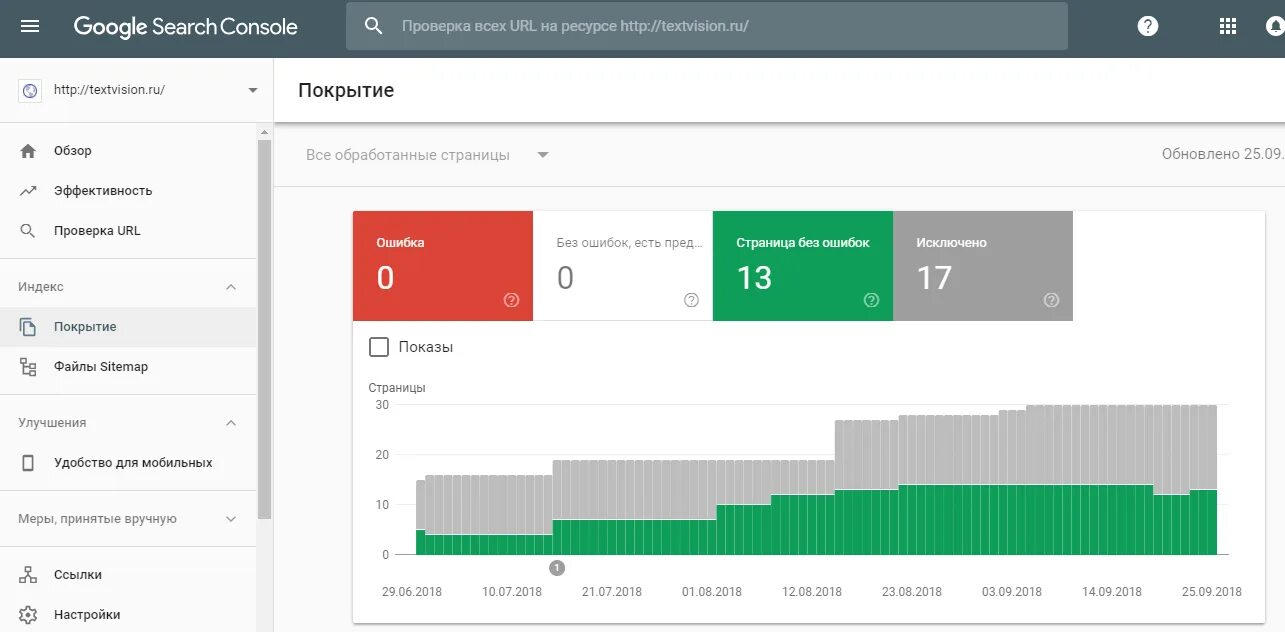Open the property selector dropdown arrow

253,90
